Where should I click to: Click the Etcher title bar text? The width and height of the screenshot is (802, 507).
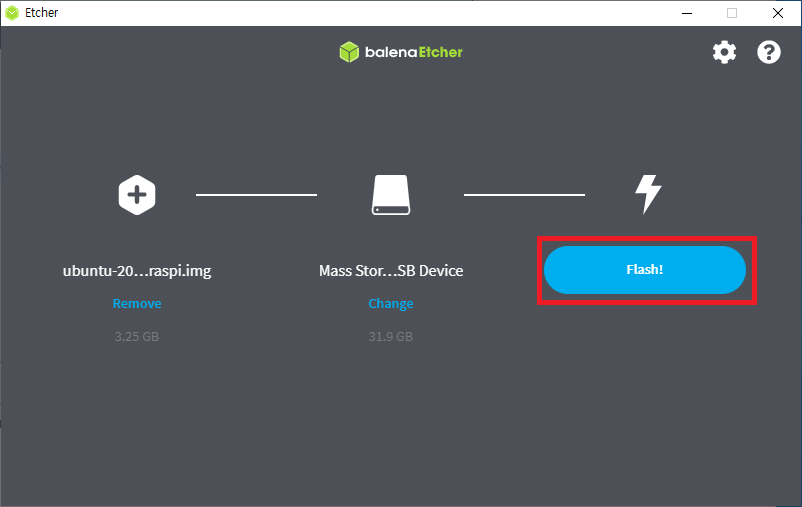41,13
